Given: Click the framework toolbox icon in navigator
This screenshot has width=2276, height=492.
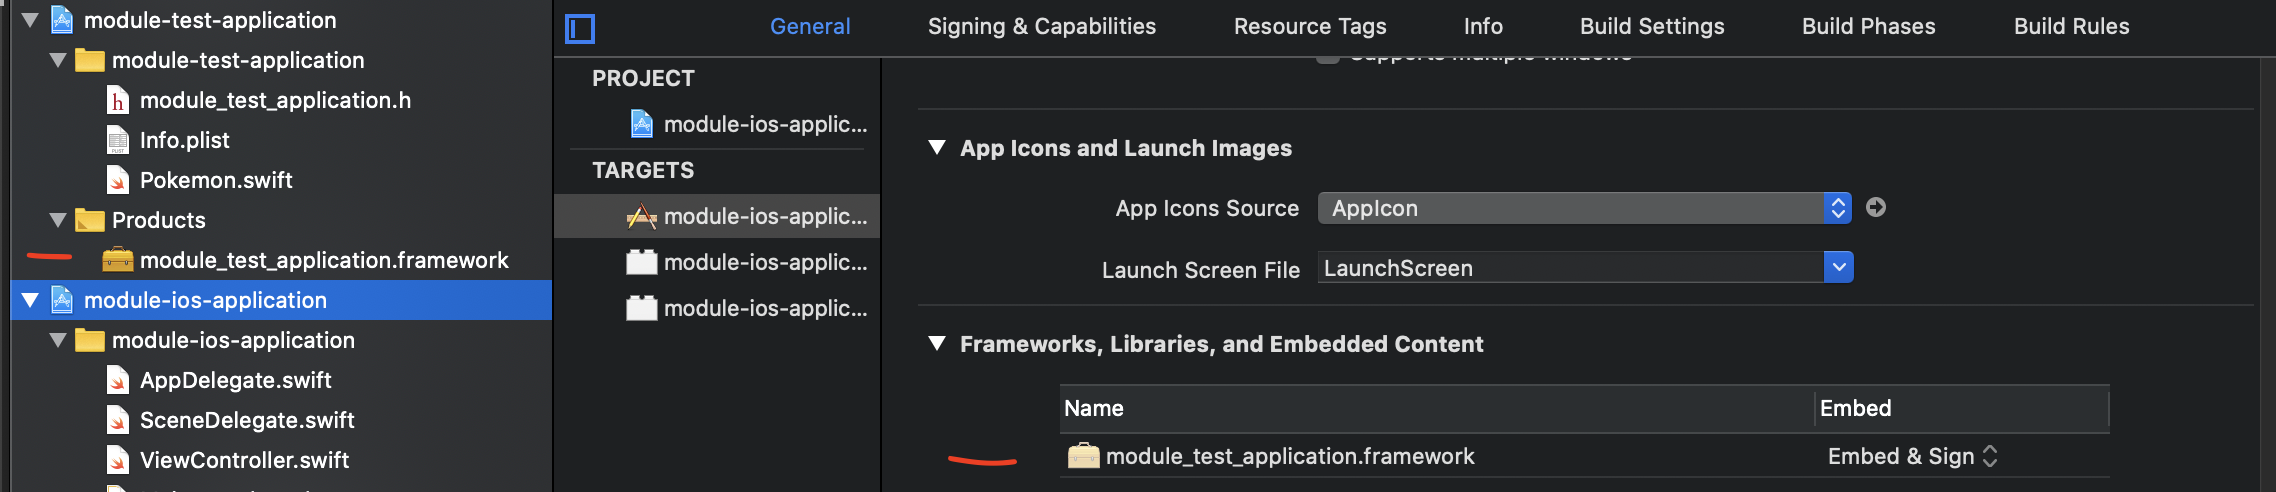Looking at the screenshot, I should 118,260.
